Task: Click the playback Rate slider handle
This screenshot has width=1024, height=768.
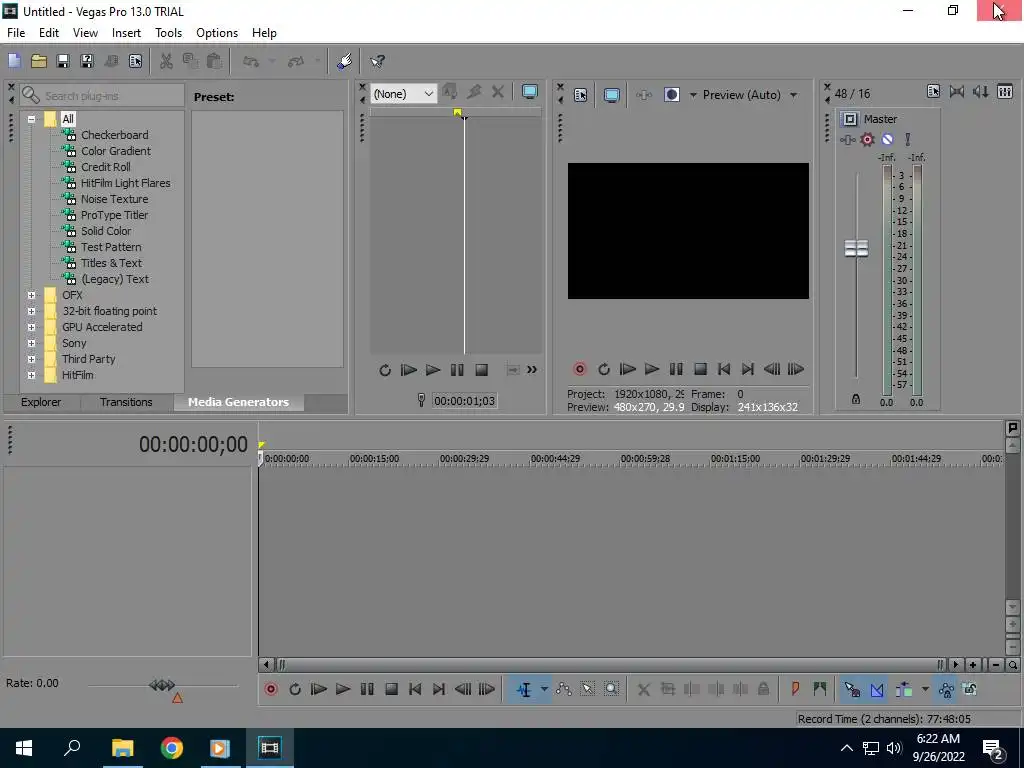Action: (161, 685)
